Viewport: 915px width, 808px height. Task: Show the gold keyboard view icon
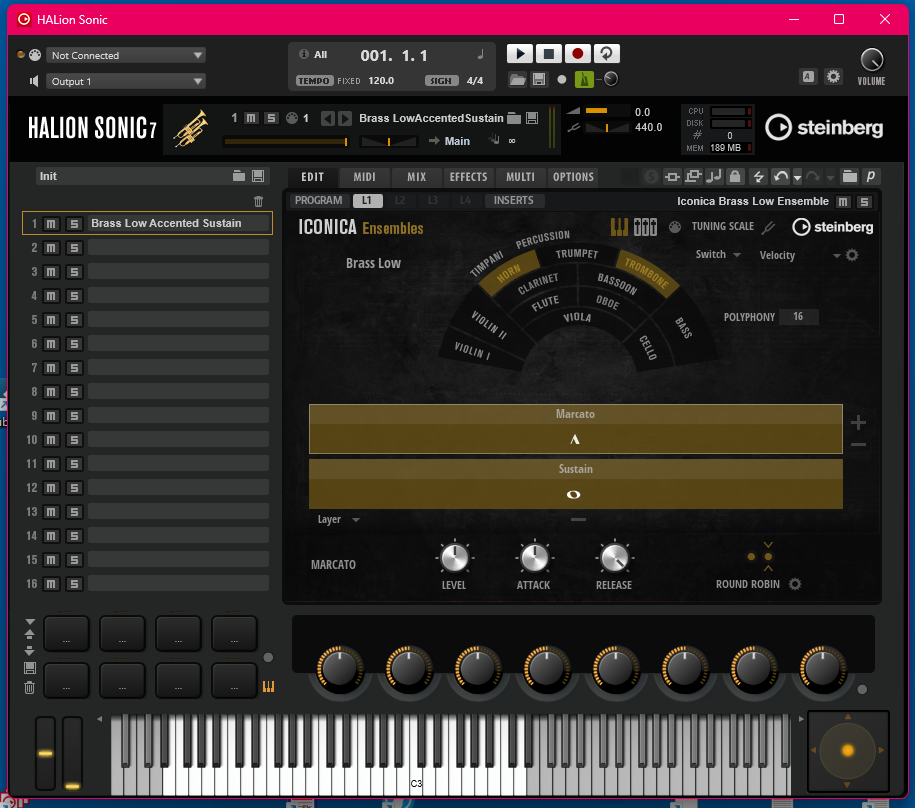619,227
